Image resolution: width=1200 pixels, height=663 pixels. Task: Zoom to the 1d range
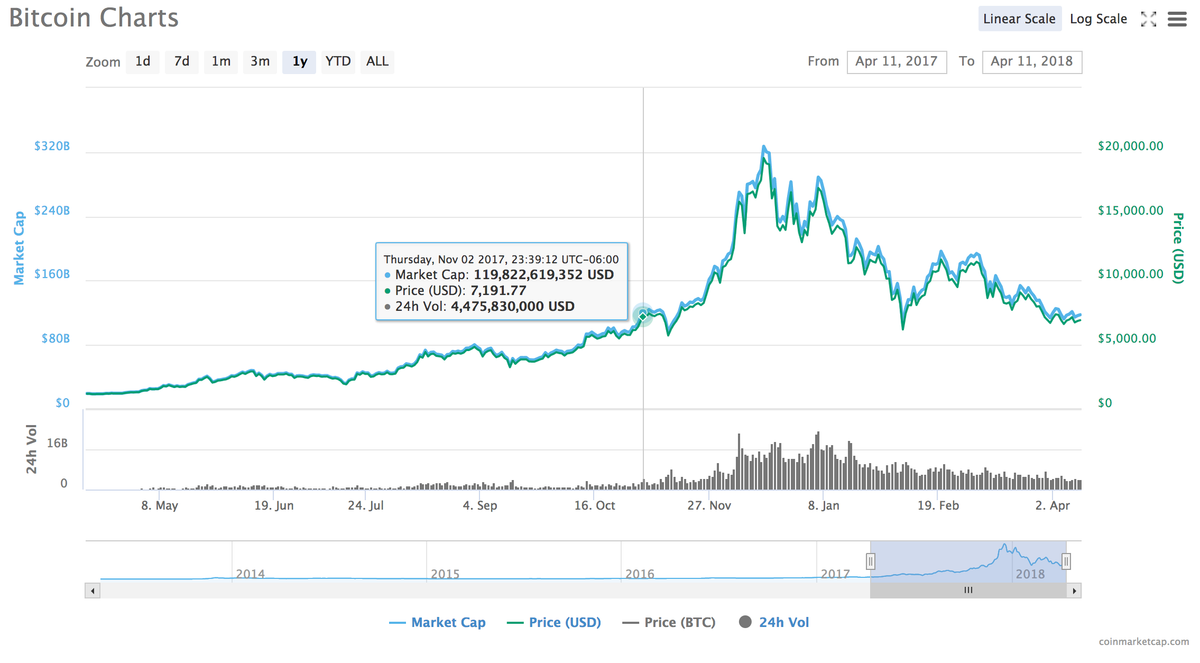coord(142,61)
